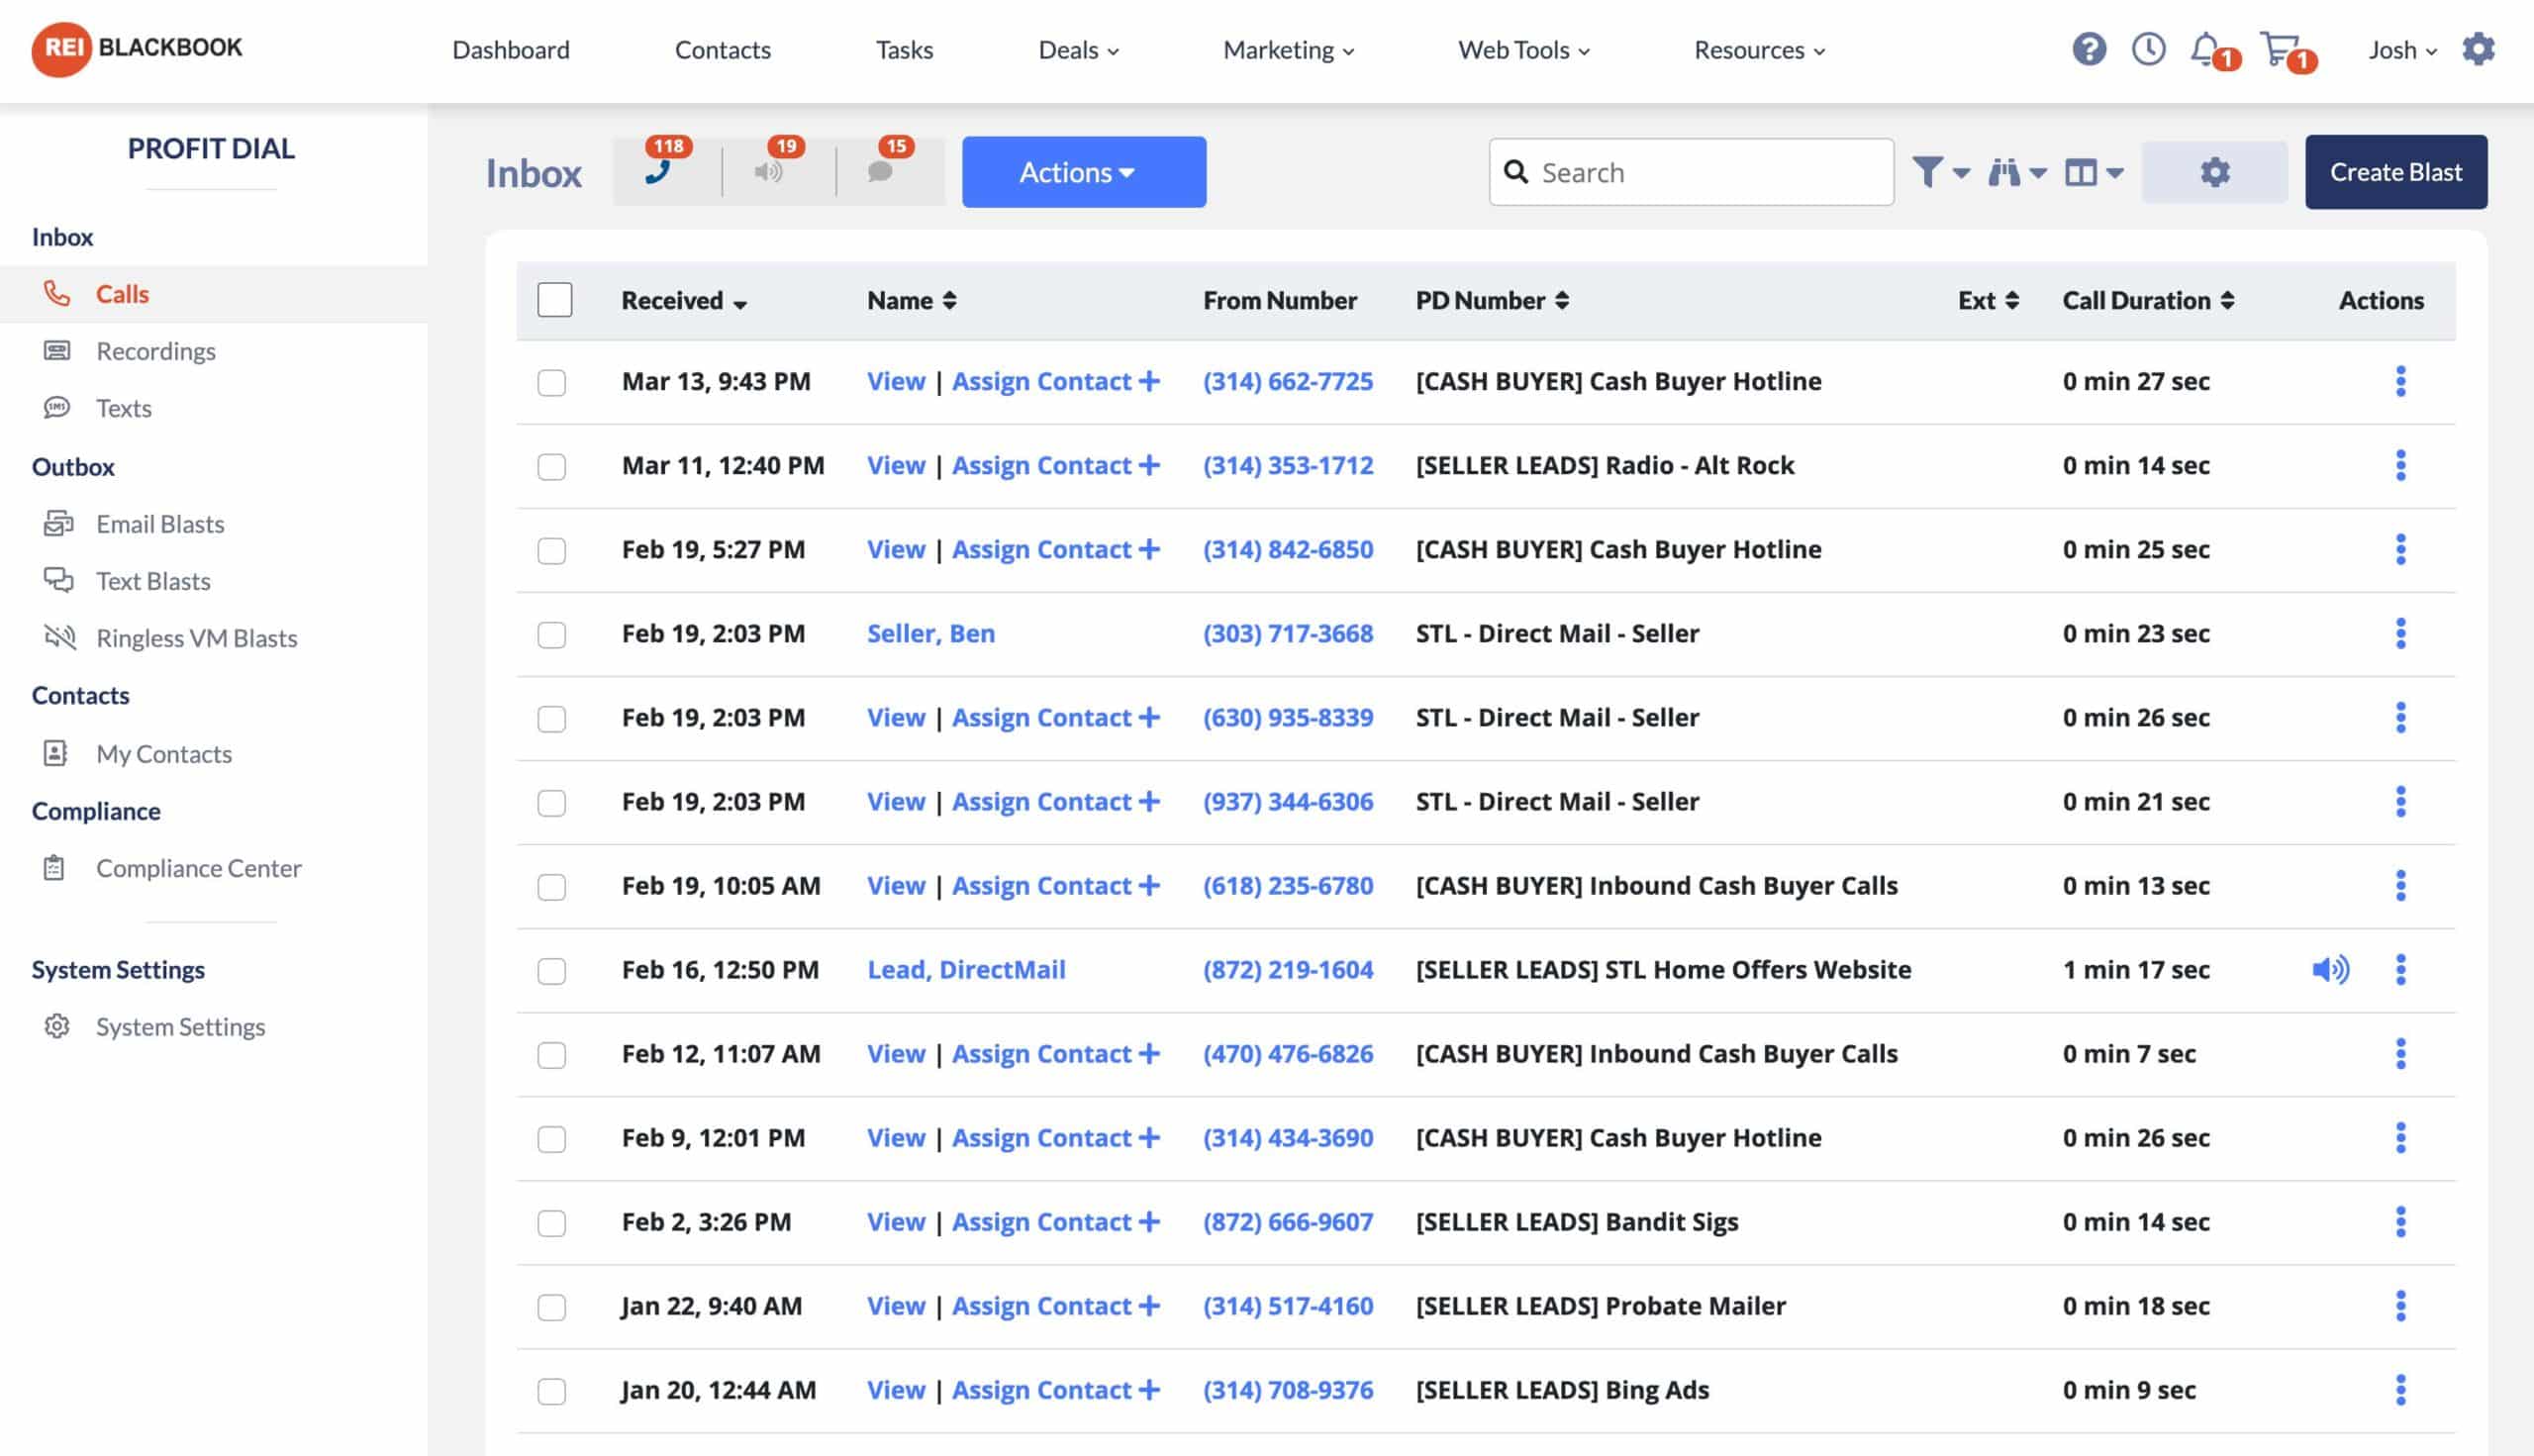Open the binoculars saved views dropdown
Viewport: 2534px width, 1456px height.
click(2017, 172)
